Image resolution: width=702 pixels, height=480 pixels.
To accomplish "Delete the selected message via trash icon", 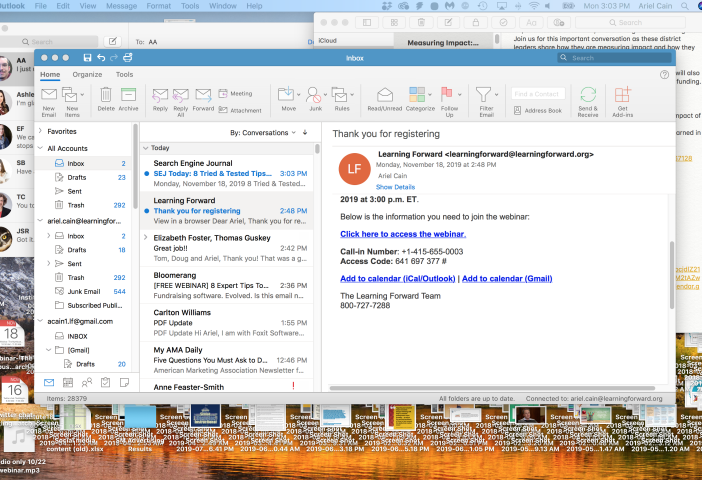I will coord(106,94).
